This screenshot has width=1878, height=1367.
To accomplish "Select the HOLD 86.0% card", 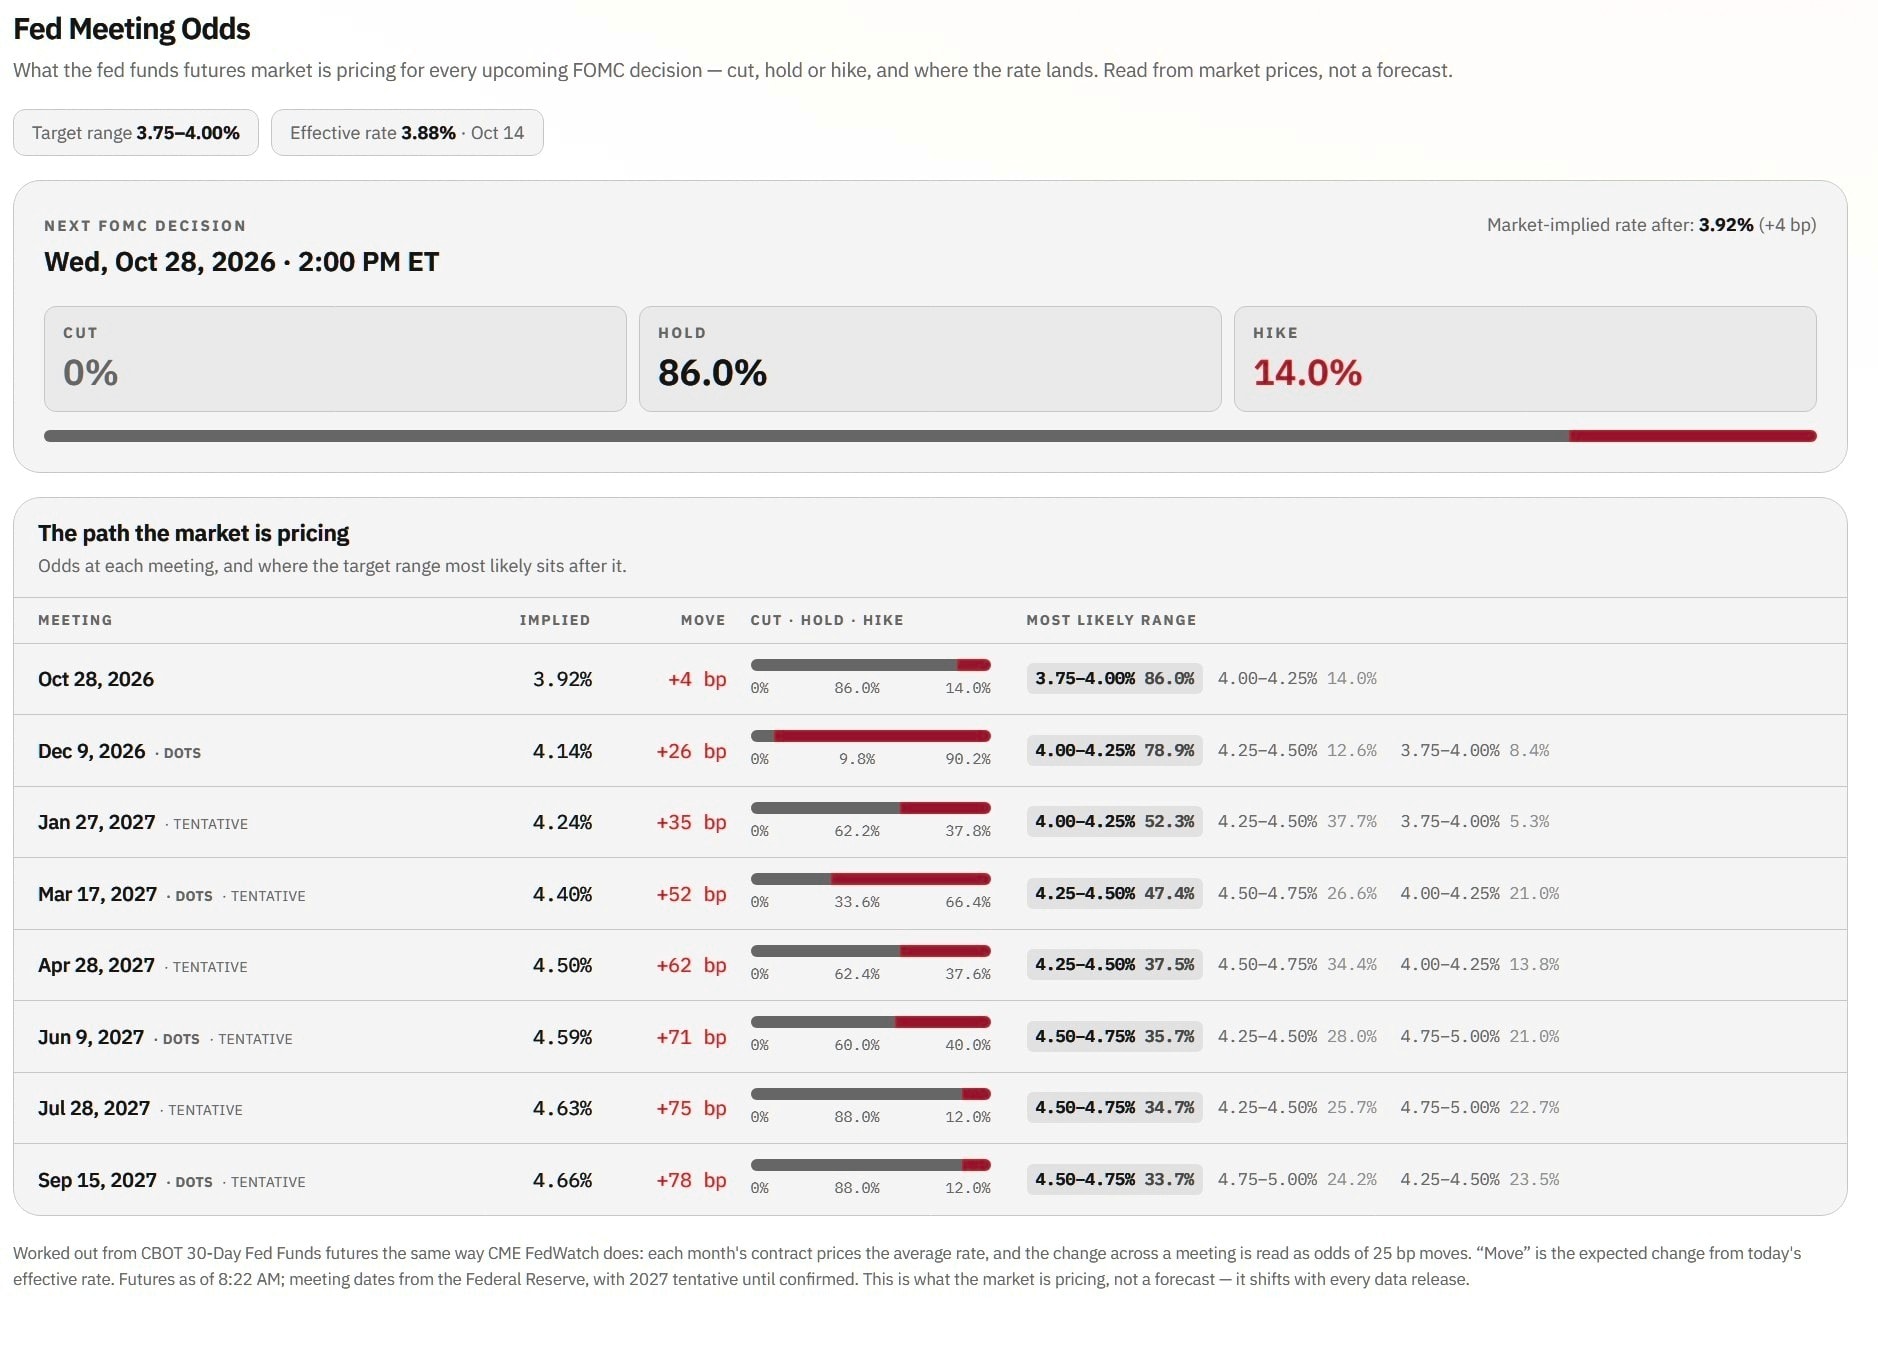I will click(x=930, y=359).
